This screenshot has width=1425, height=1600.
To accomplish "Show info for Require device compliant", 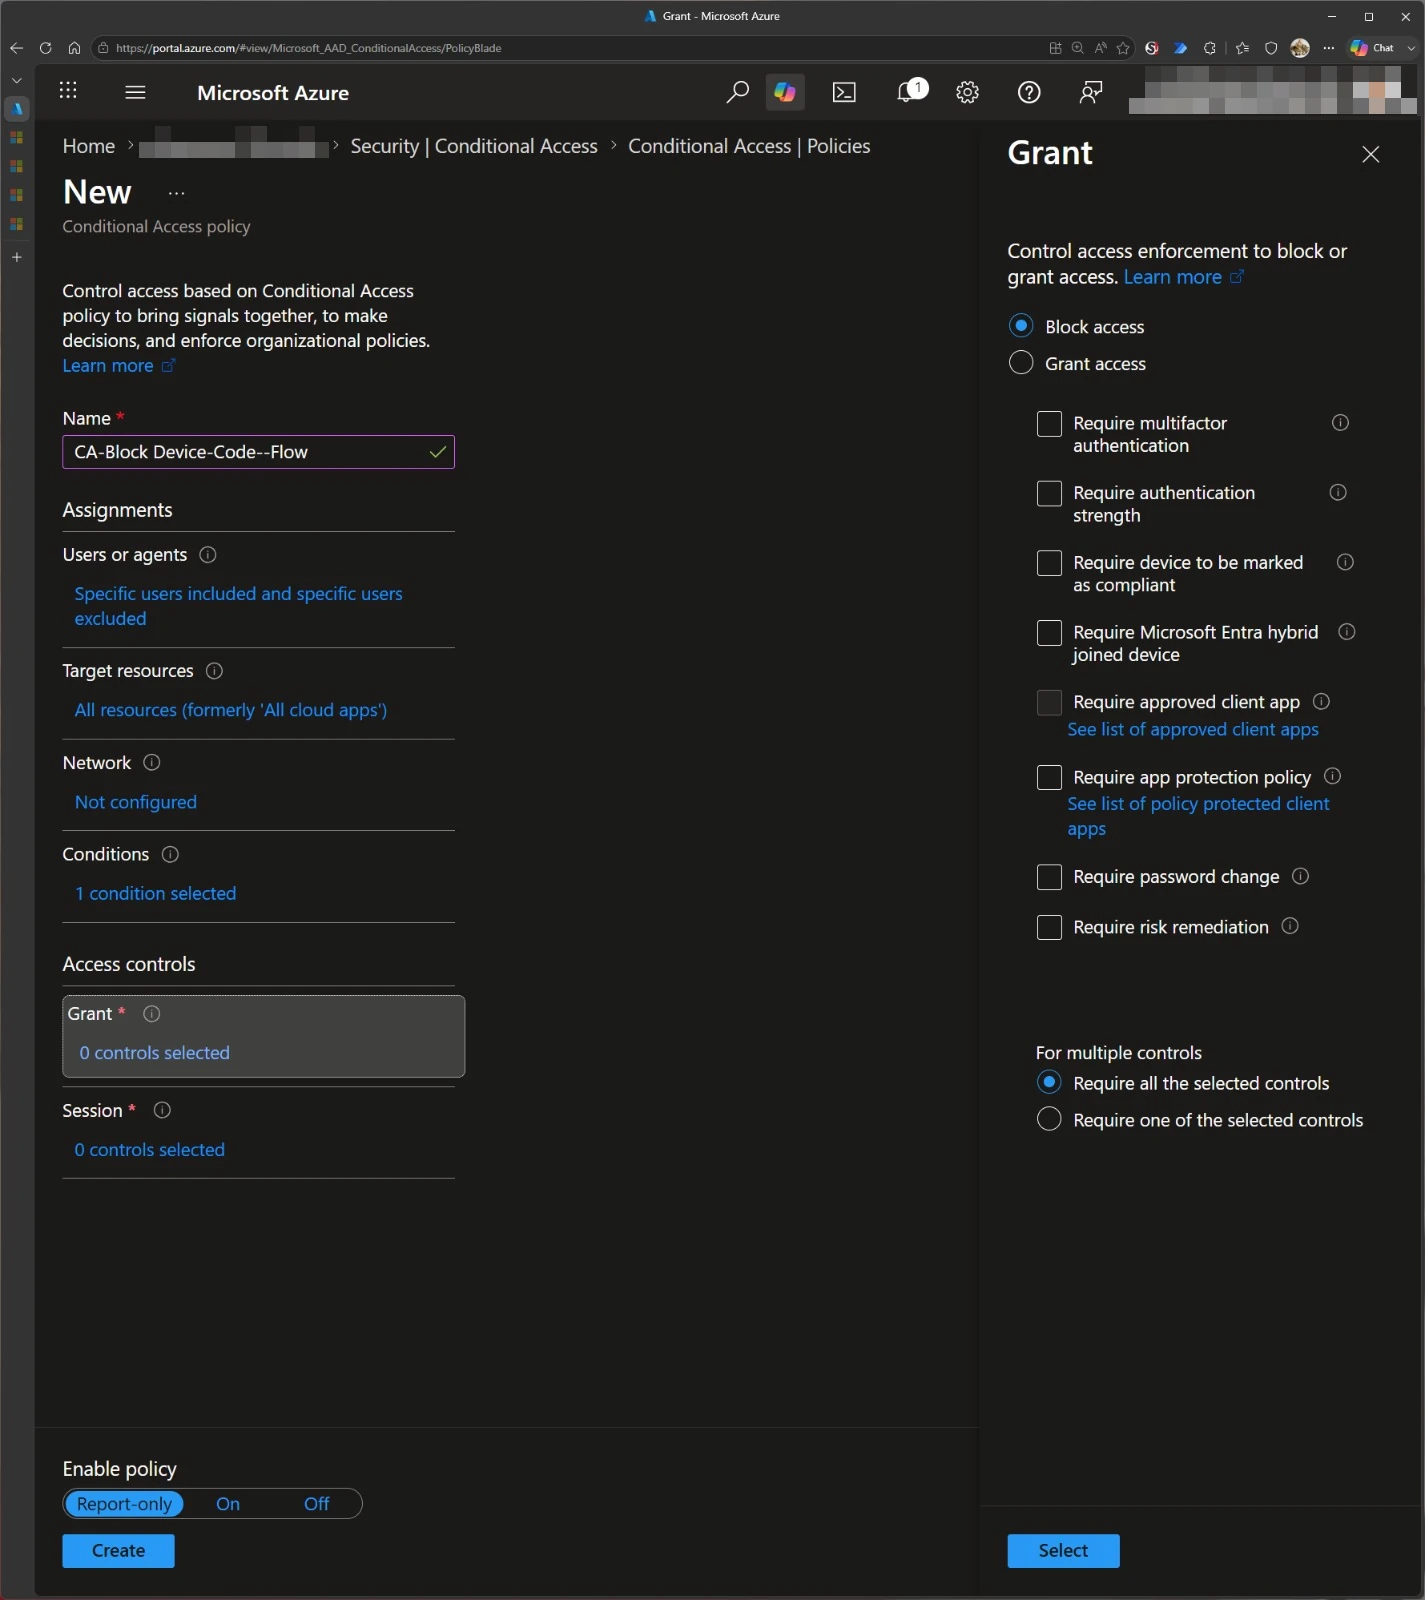I will coord(1345,562).
